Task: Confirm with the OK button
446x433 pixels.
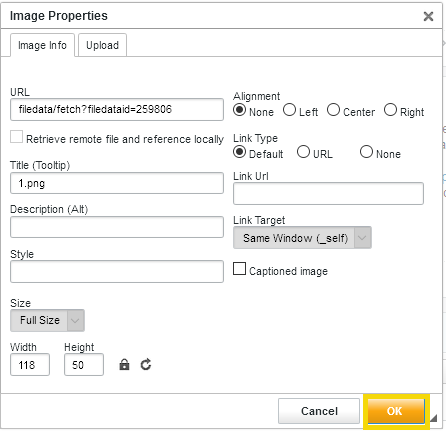Action: click(396, 411)
